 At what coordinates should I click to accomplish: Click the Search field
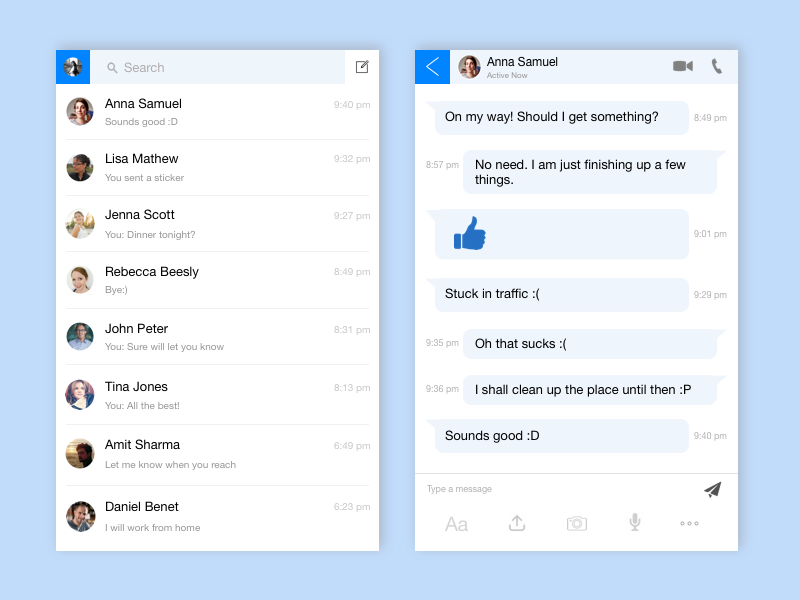pos(217,67)
